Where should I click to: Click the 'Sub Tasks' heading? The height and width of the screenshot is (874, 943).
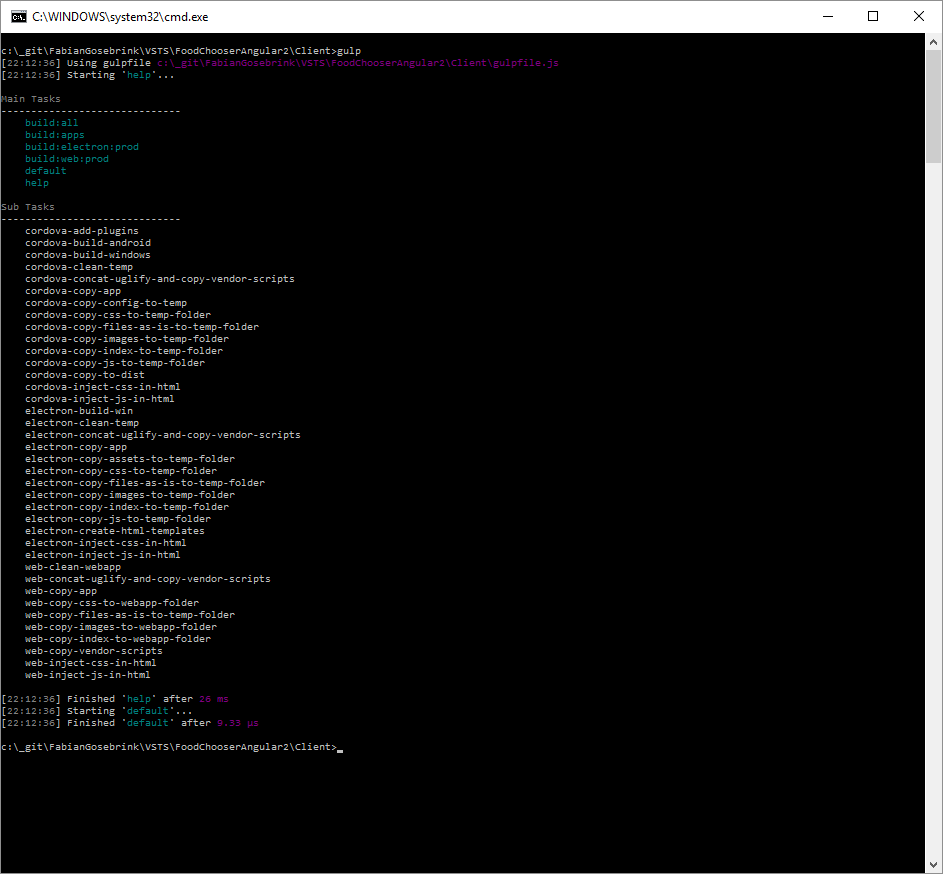(28, 207)
